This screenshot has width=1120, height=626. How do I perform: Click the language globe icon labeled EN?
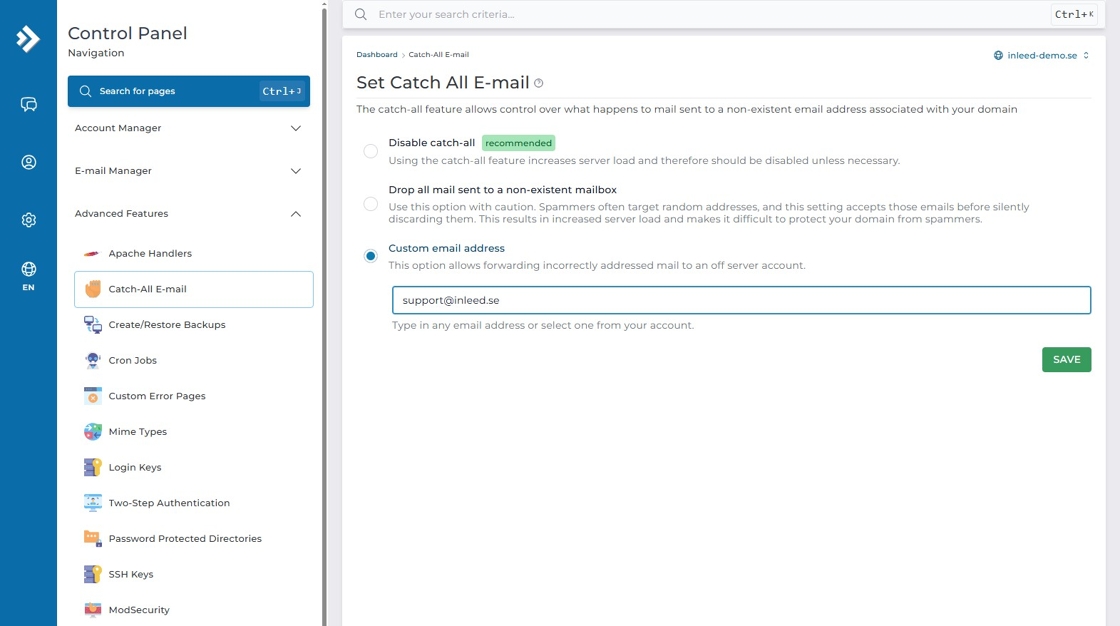coord(28,272)
